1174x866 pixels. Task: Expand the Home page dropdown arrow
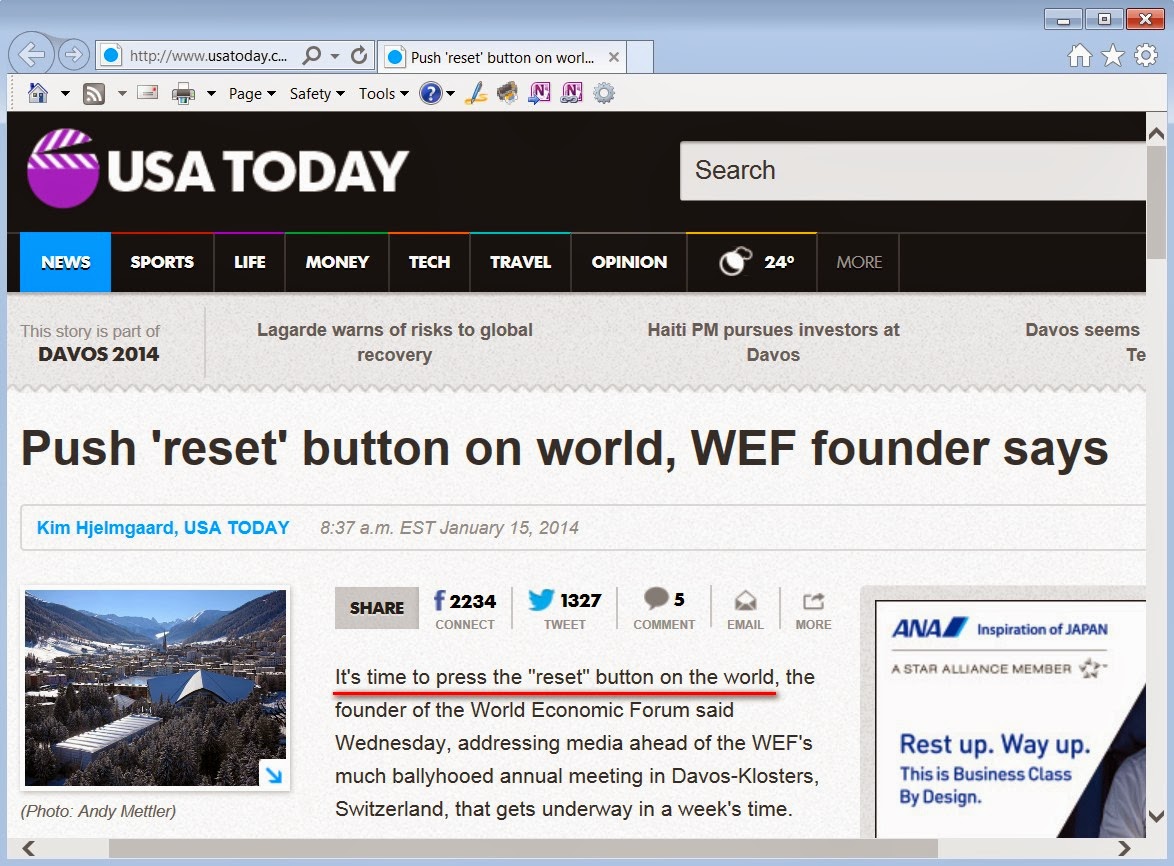[x=65, y=94]
